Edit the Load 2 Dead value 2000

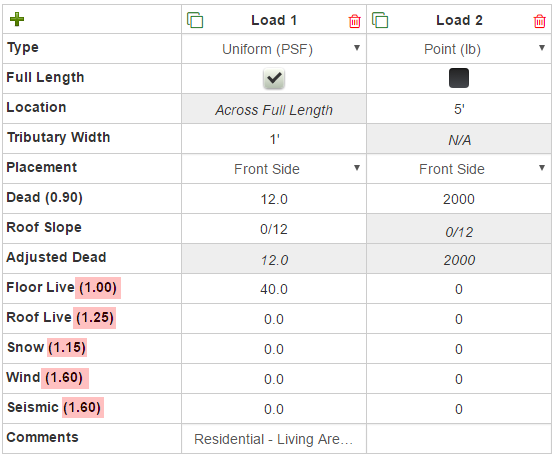coord(459,199)
